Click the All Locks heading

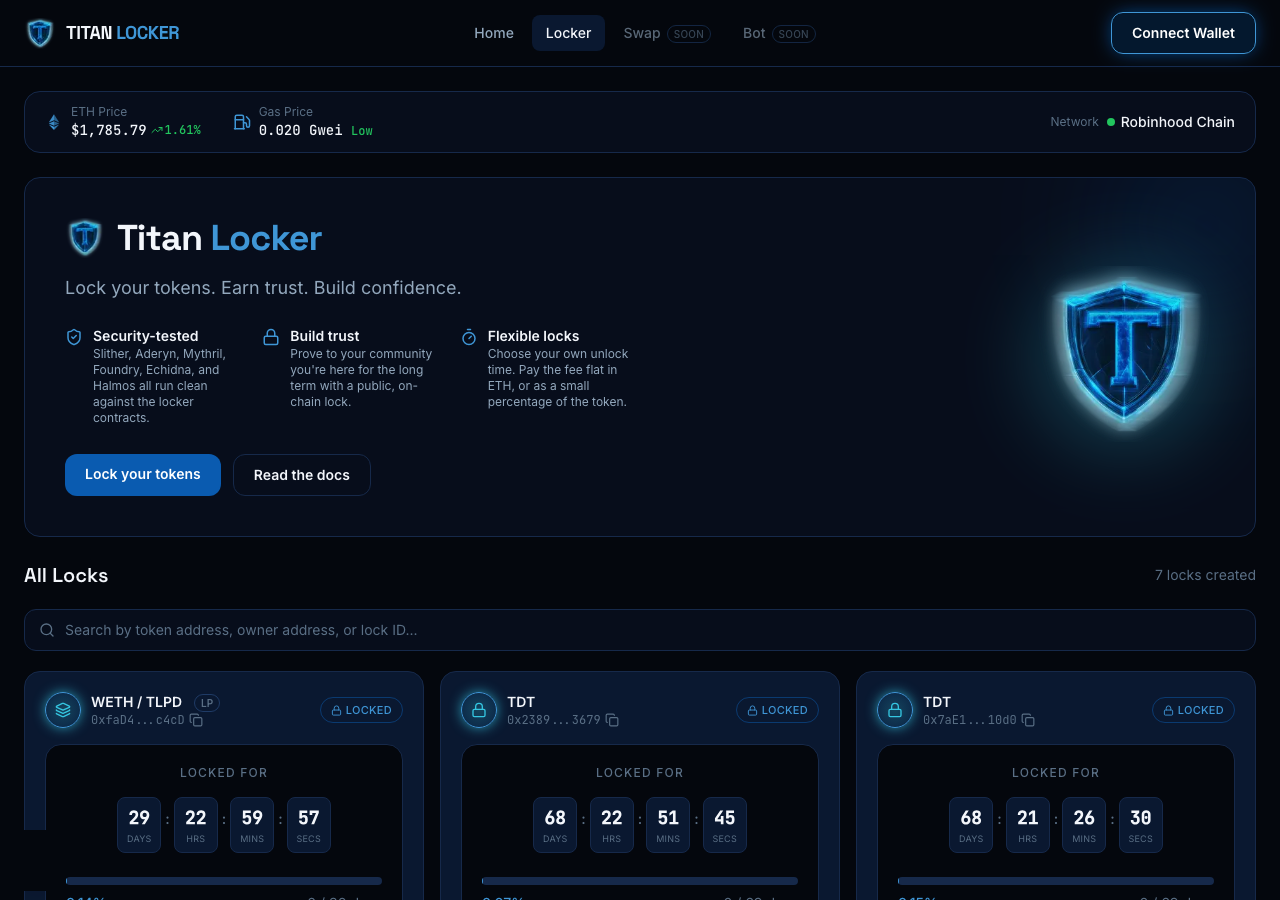point(66,575)
